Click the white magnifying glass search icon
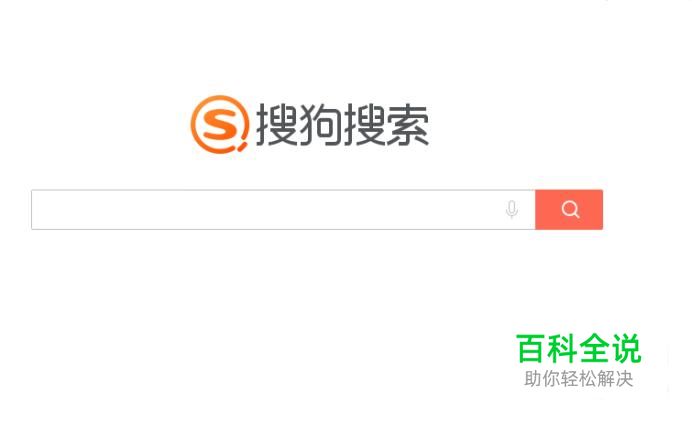The image size is (692, 423). (570, 209)
